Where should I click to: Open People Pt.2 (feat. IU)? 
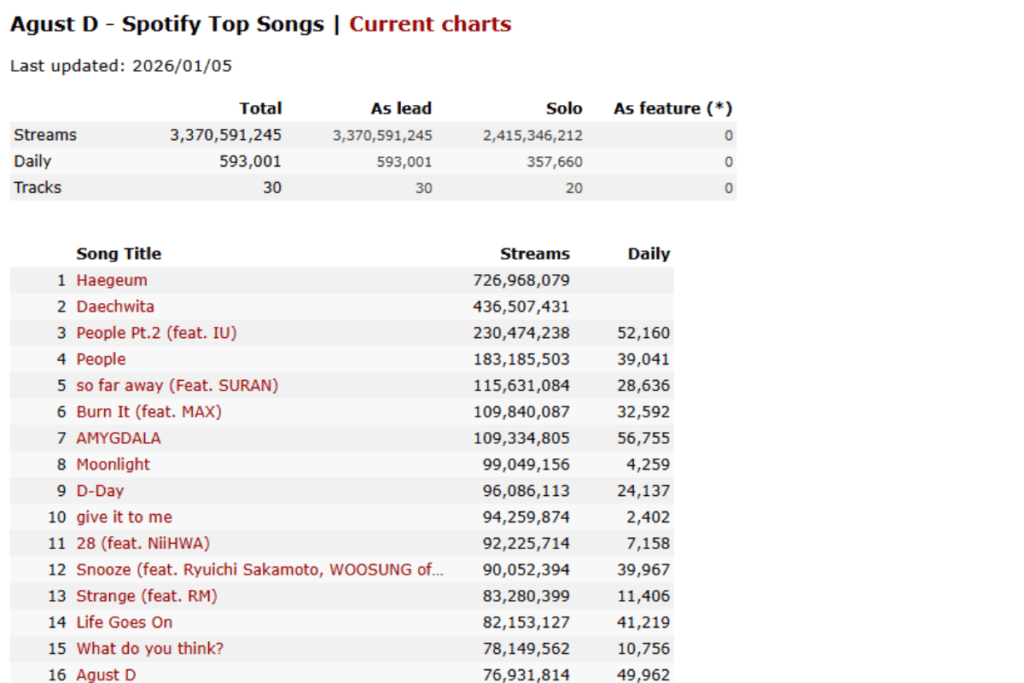coord(156,333)
